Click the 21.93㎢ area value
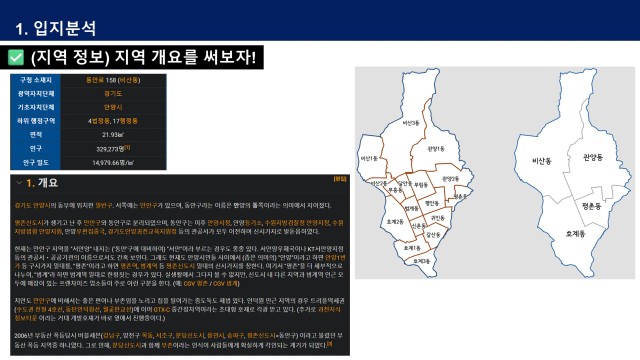This screenshot has width=640, height=360. pyautogui.click(x=113, y=135)
